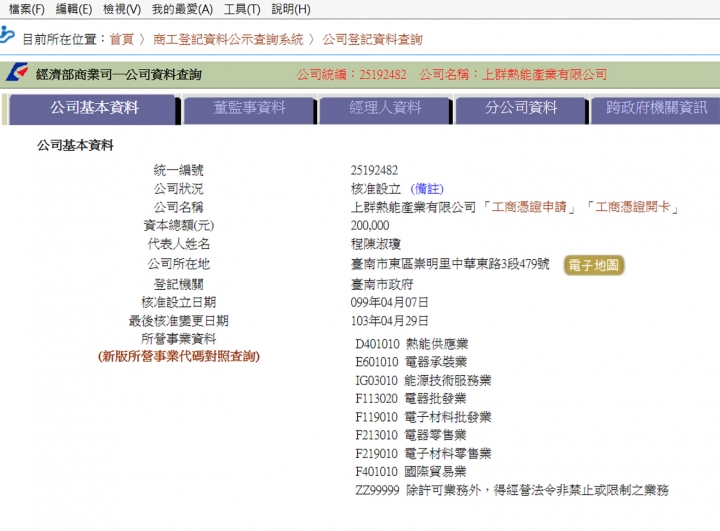Click the 經濟部商業司 logo icon
The height and width of the screenshot is (531, 720).
[17, 73]
